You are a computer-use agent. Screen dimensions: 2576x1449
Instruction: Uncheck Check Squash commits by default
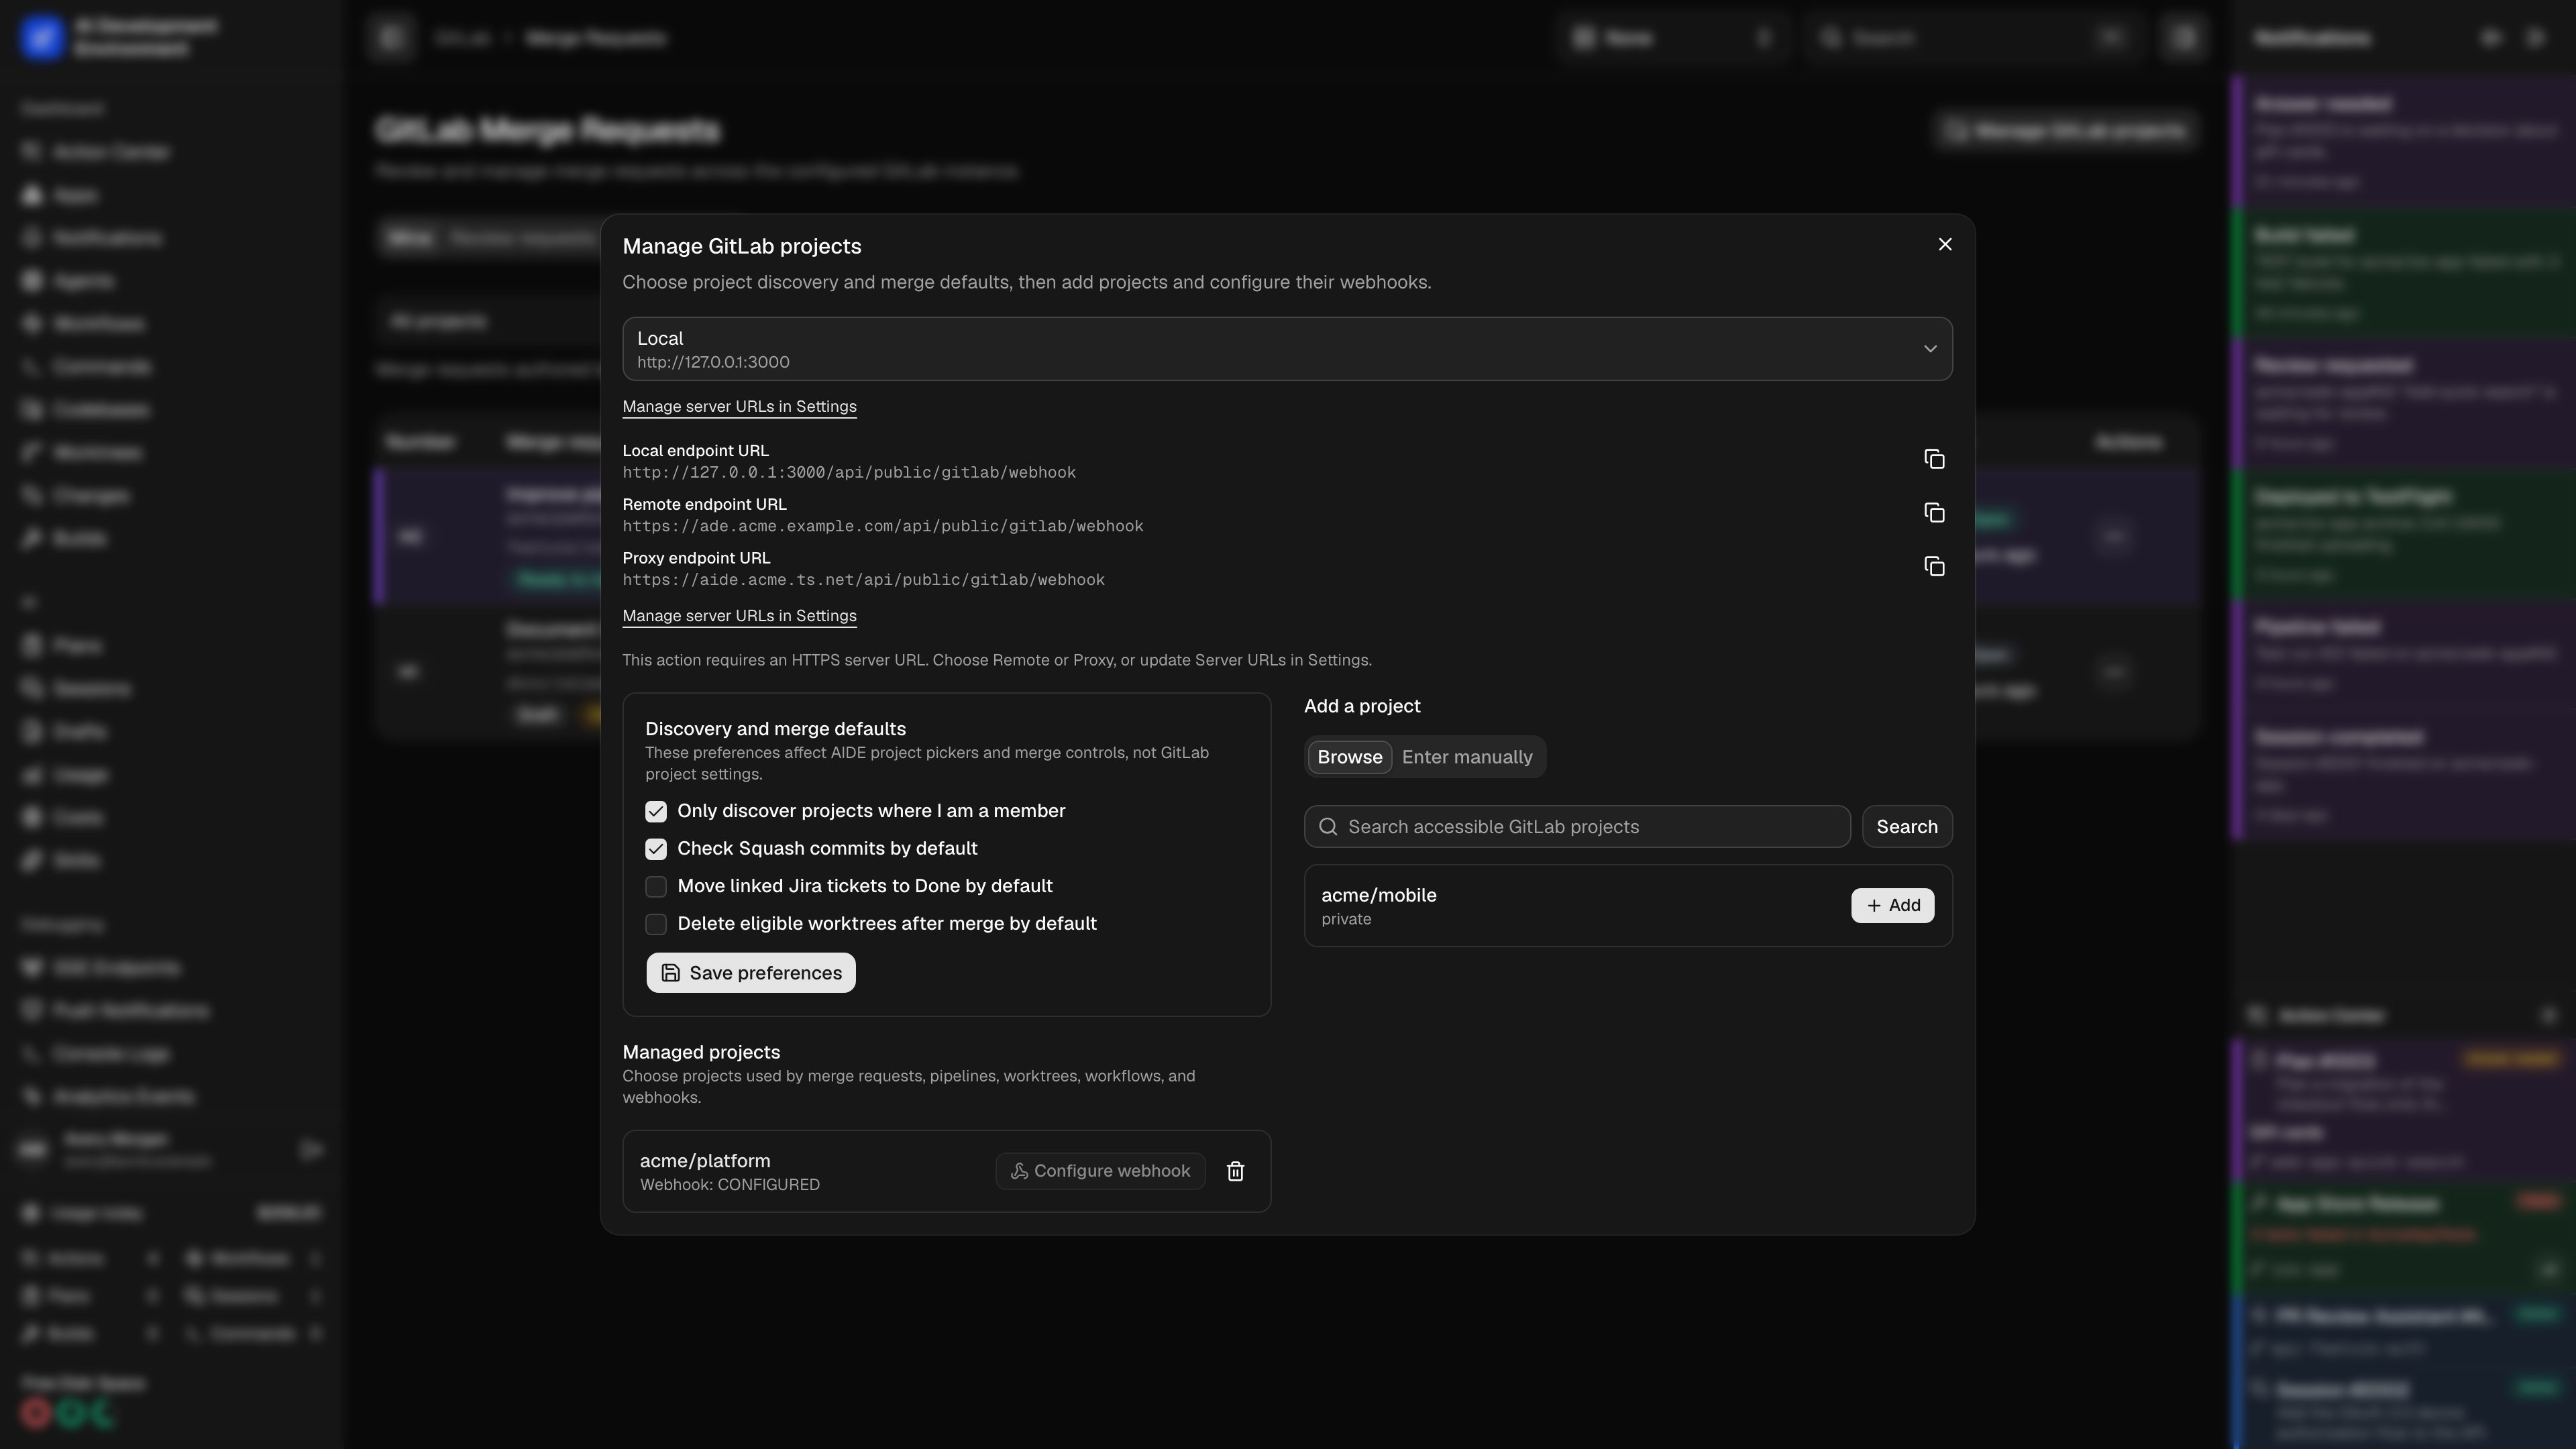tap(656, 849)
